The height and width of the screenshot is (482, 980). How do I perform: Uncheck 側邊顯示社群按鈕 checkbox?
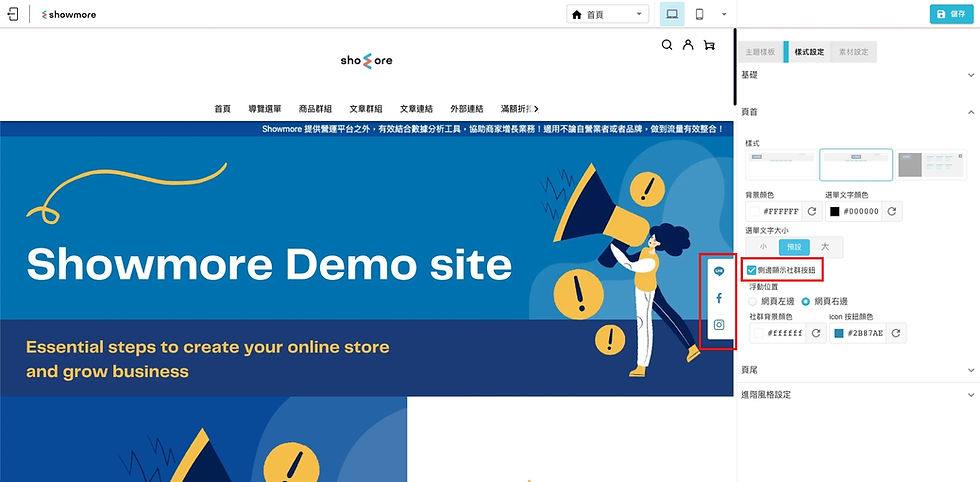[751, 271]
